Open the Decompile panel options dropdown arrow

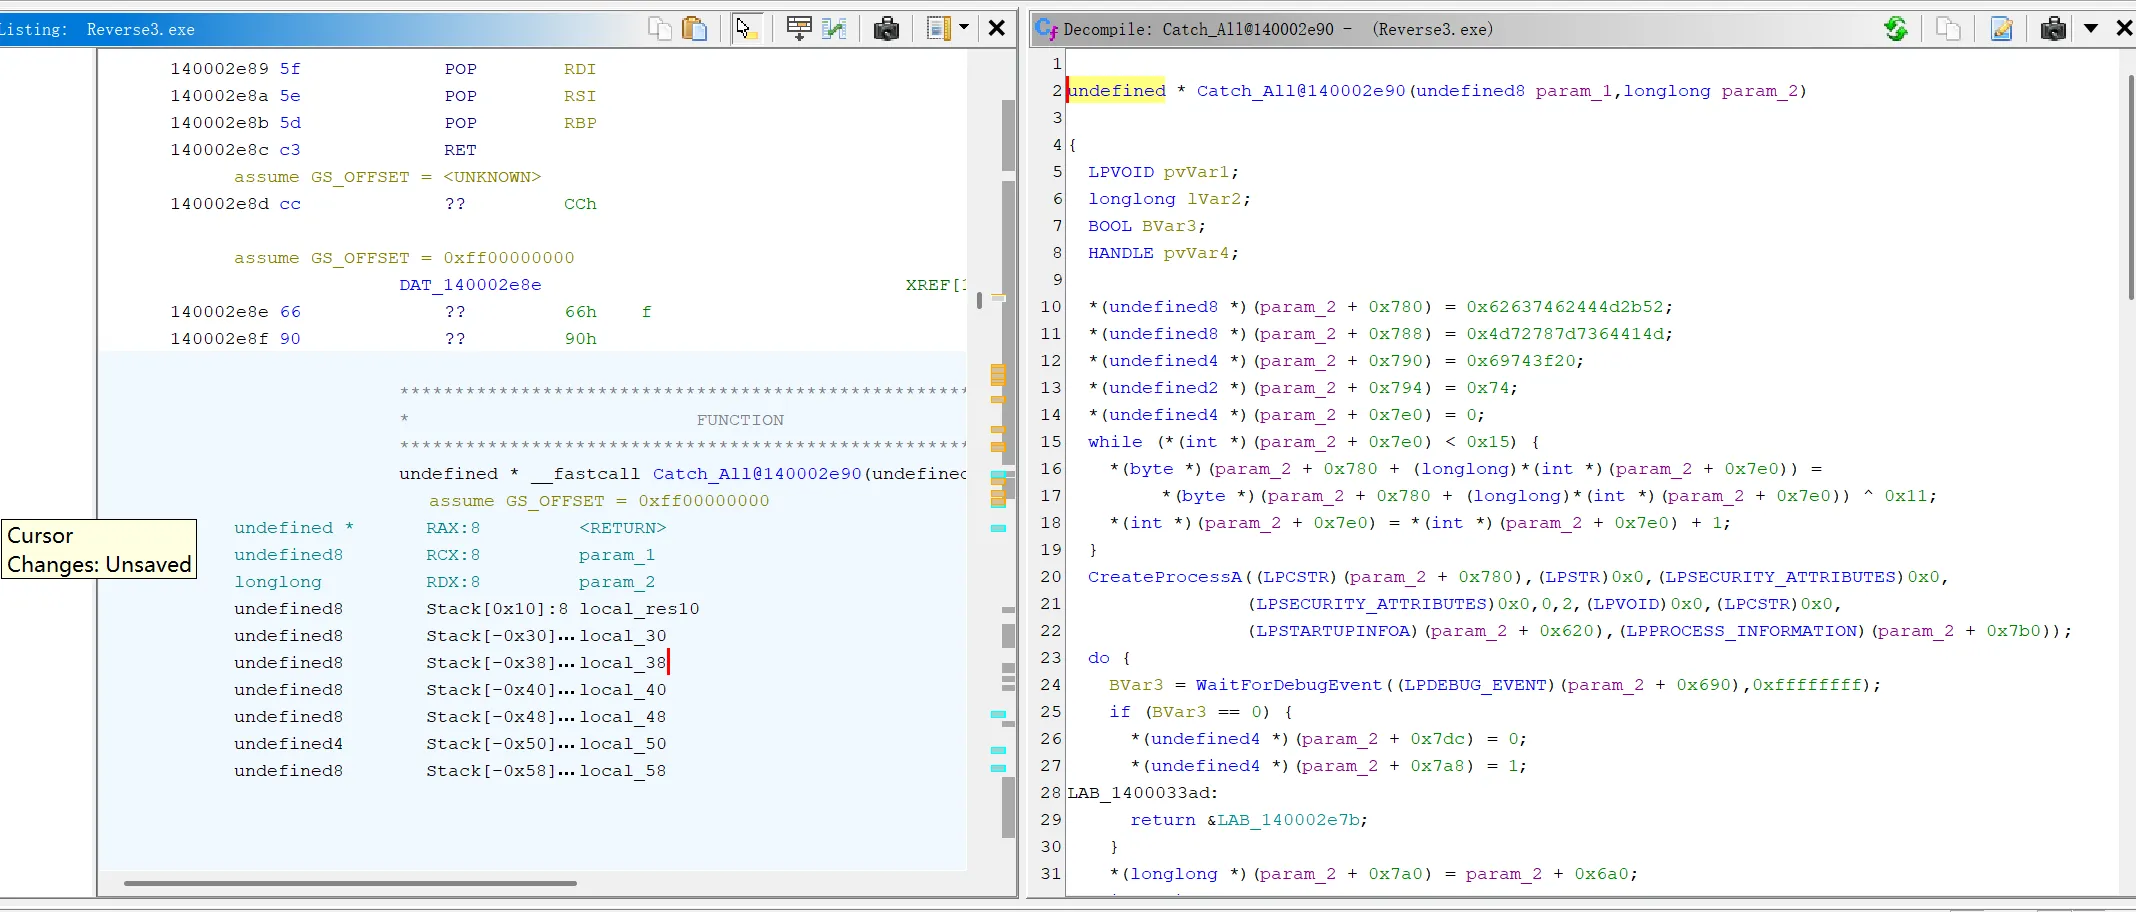click(x=2090, y=28)
